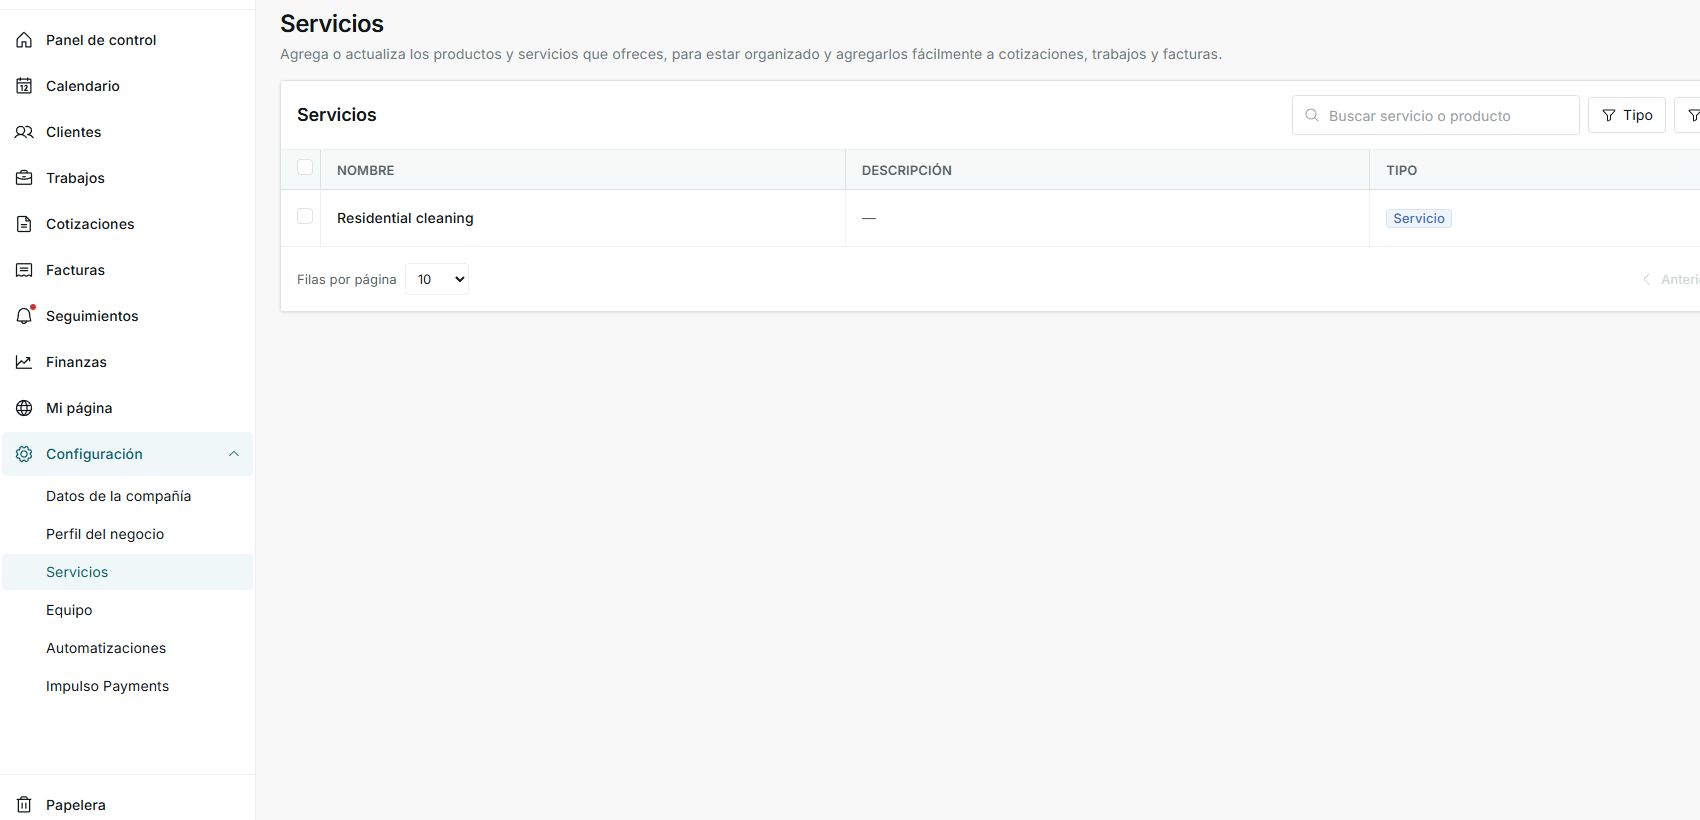1700x820 pixels.
Task: Go to Mi página
Action: tap(128, 408)
